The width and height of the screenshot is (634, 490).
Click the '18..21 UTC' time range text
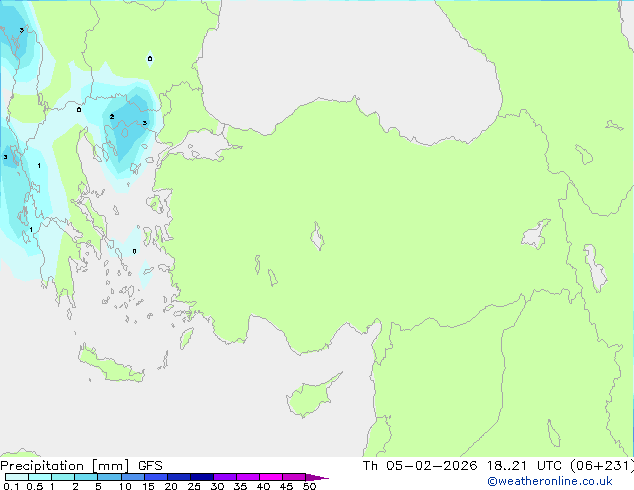pyautogui.click(x=524, y=466)
